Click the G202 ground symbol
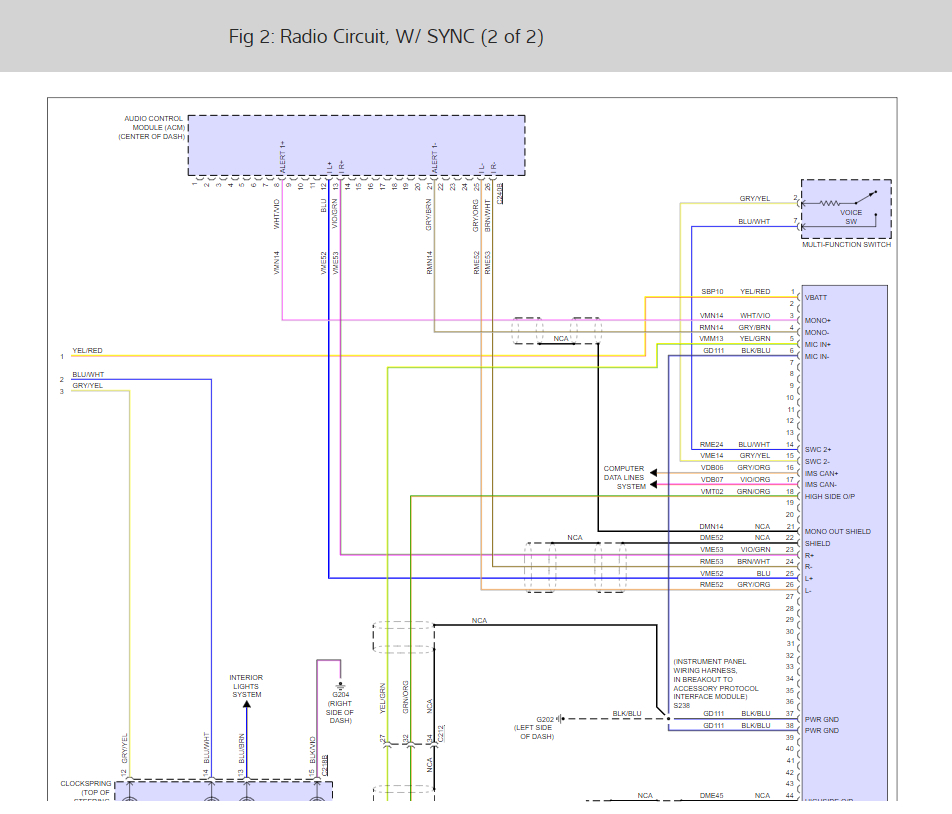The width and height of the screenshot is (952, 814). point(560,719)
